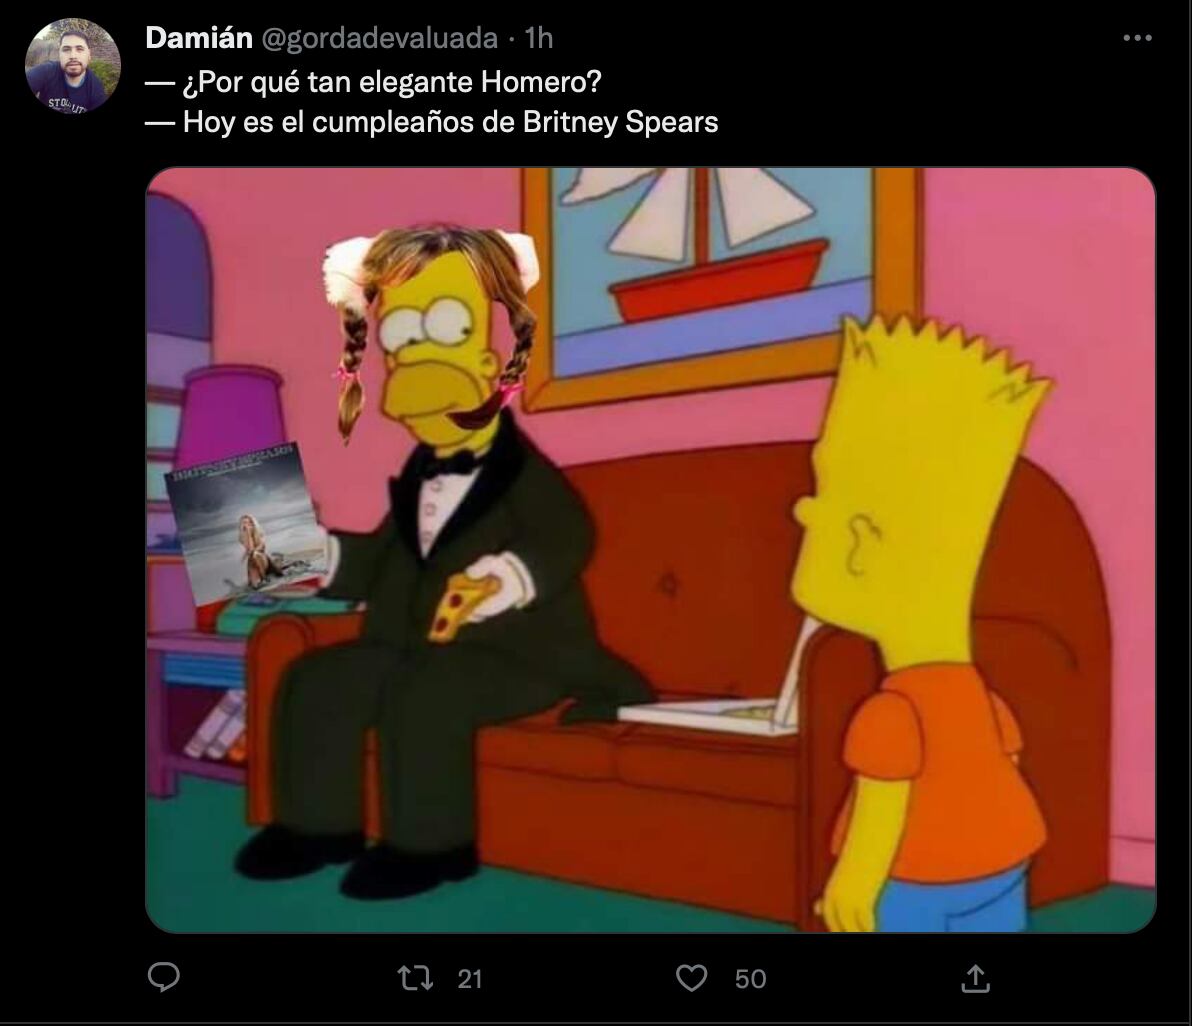Click the tweet line about Britney Spears' birthday

tap(432, 122)
